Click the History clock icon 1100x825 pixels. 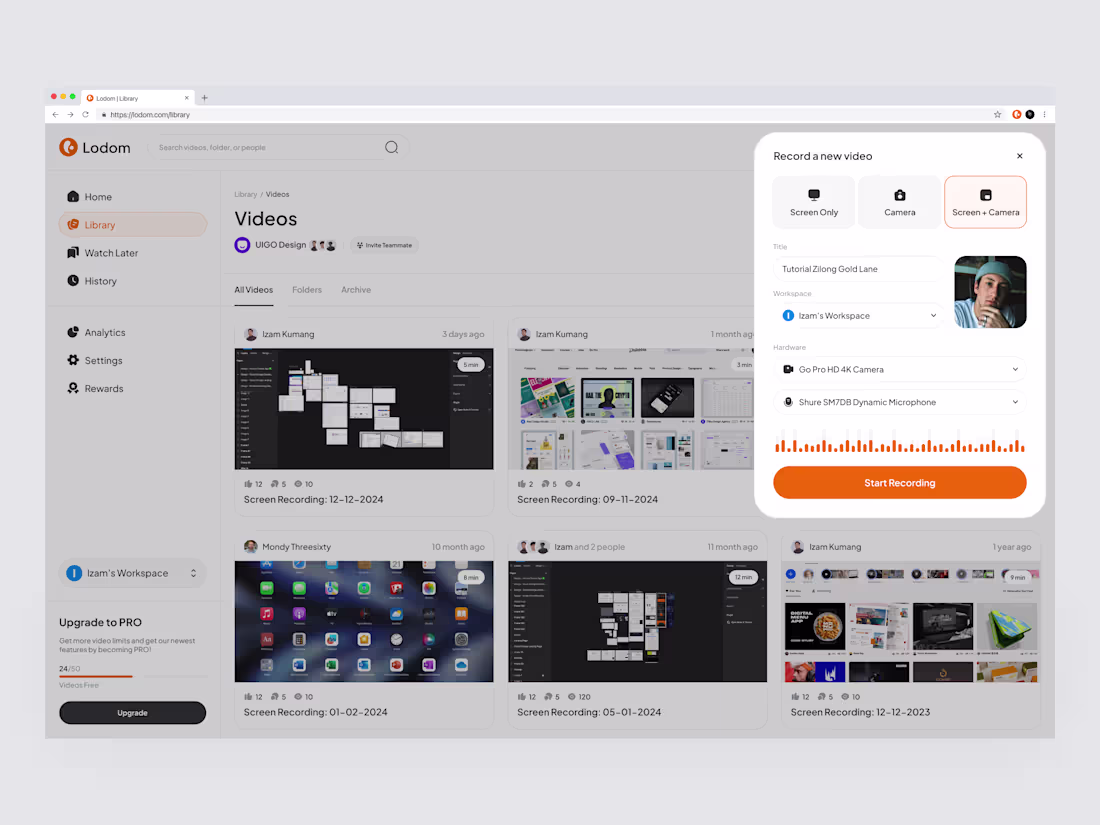[x=74, y=281]
